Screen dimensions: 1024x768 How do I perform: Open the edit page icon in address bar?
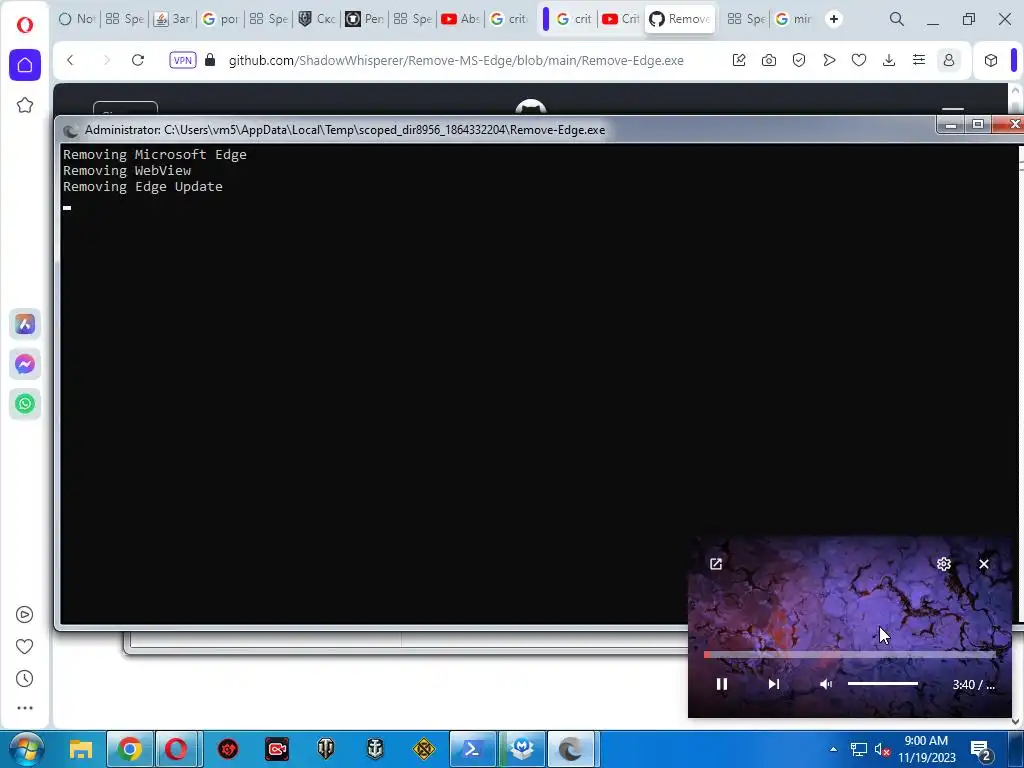739,60
